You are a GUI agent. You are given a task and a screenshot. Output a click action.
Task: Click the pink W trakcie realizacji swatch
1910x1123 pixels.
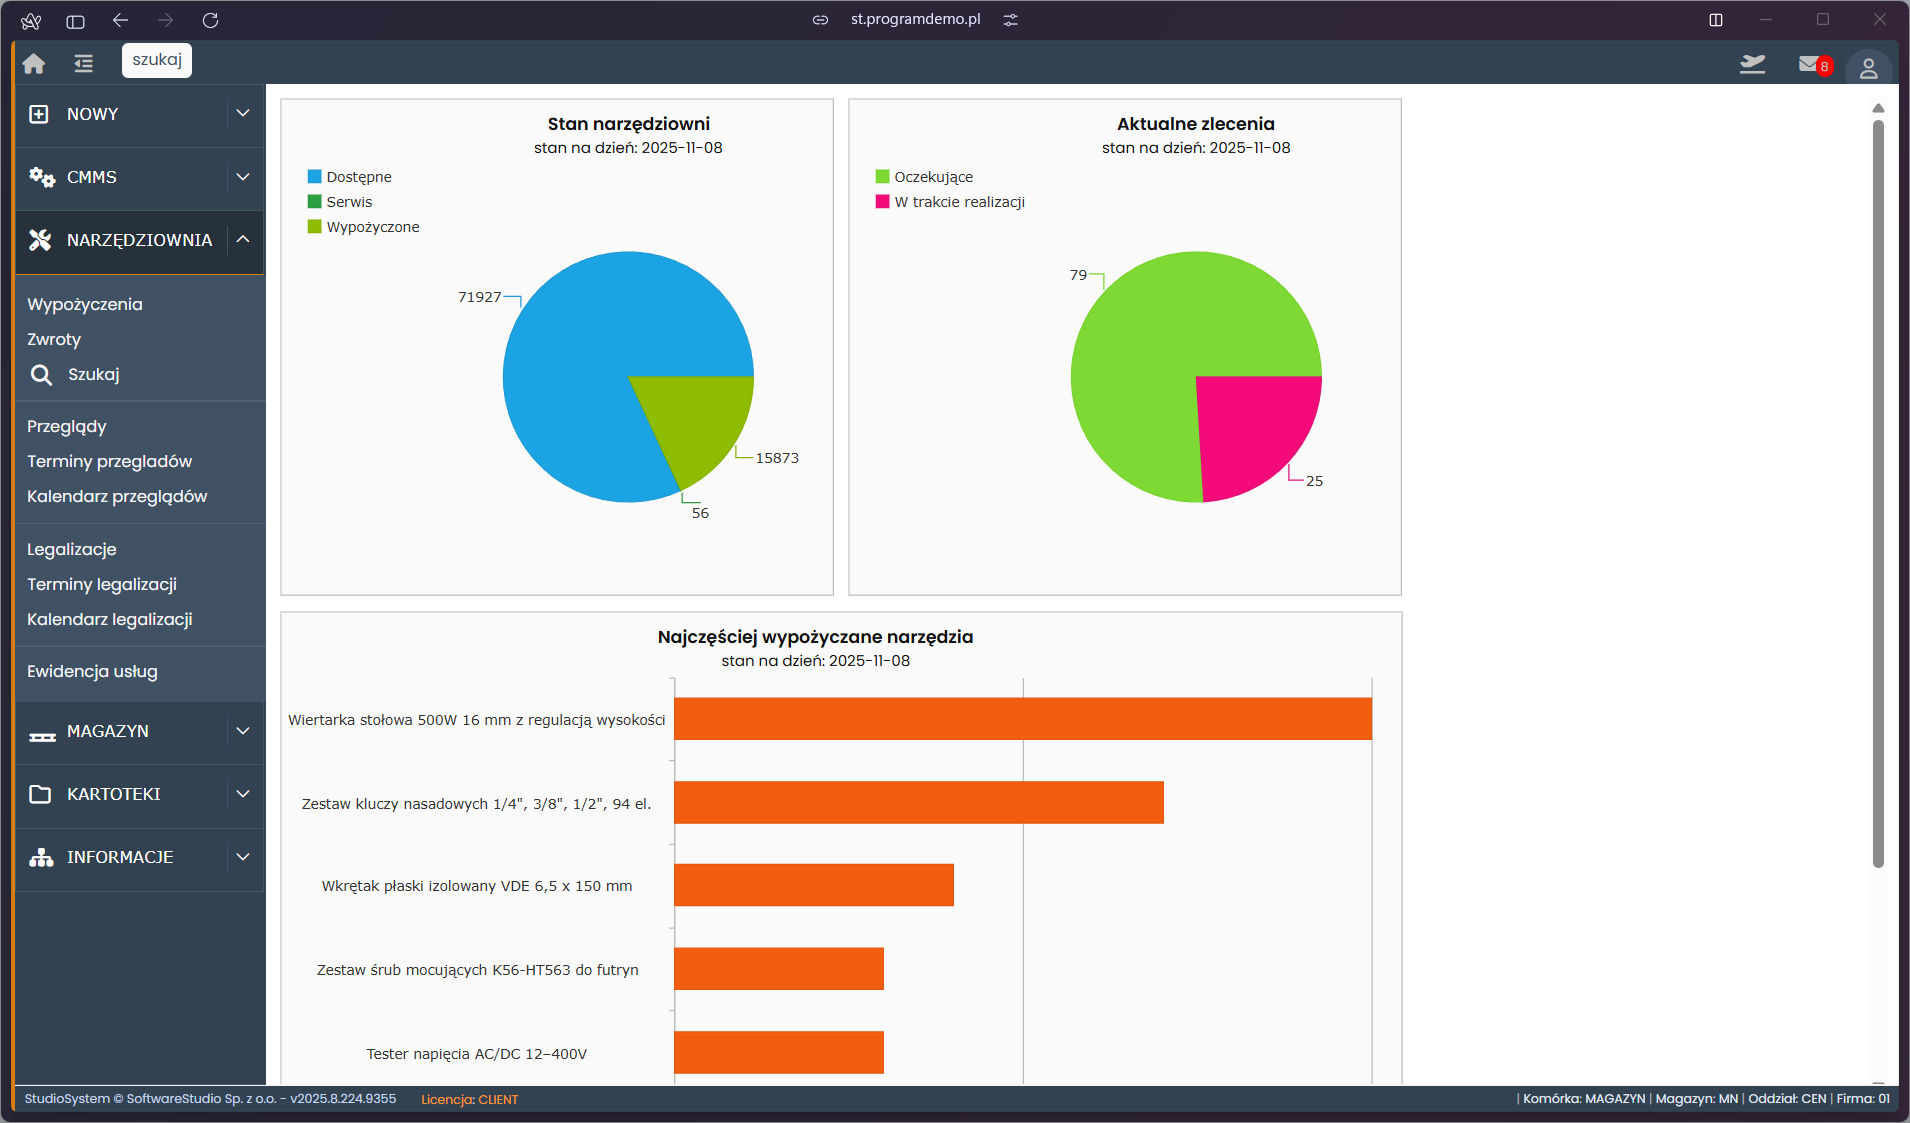(x=882, y=202)
